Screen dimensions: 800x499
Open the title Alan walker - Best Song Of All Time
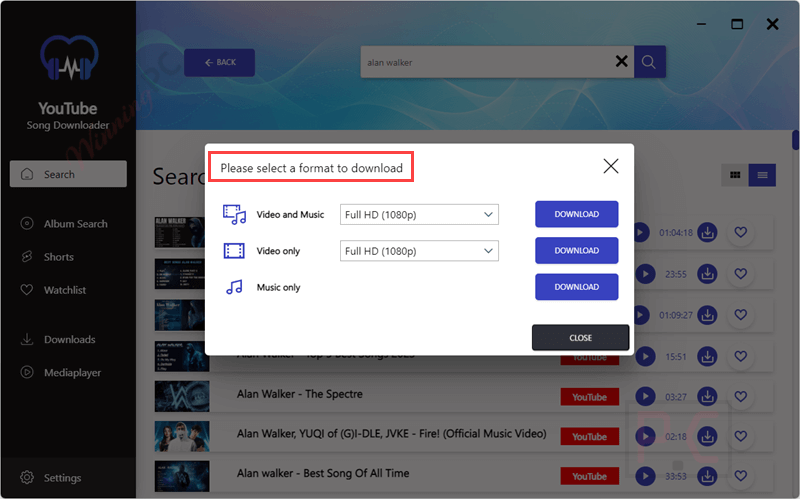pos(323,473)
